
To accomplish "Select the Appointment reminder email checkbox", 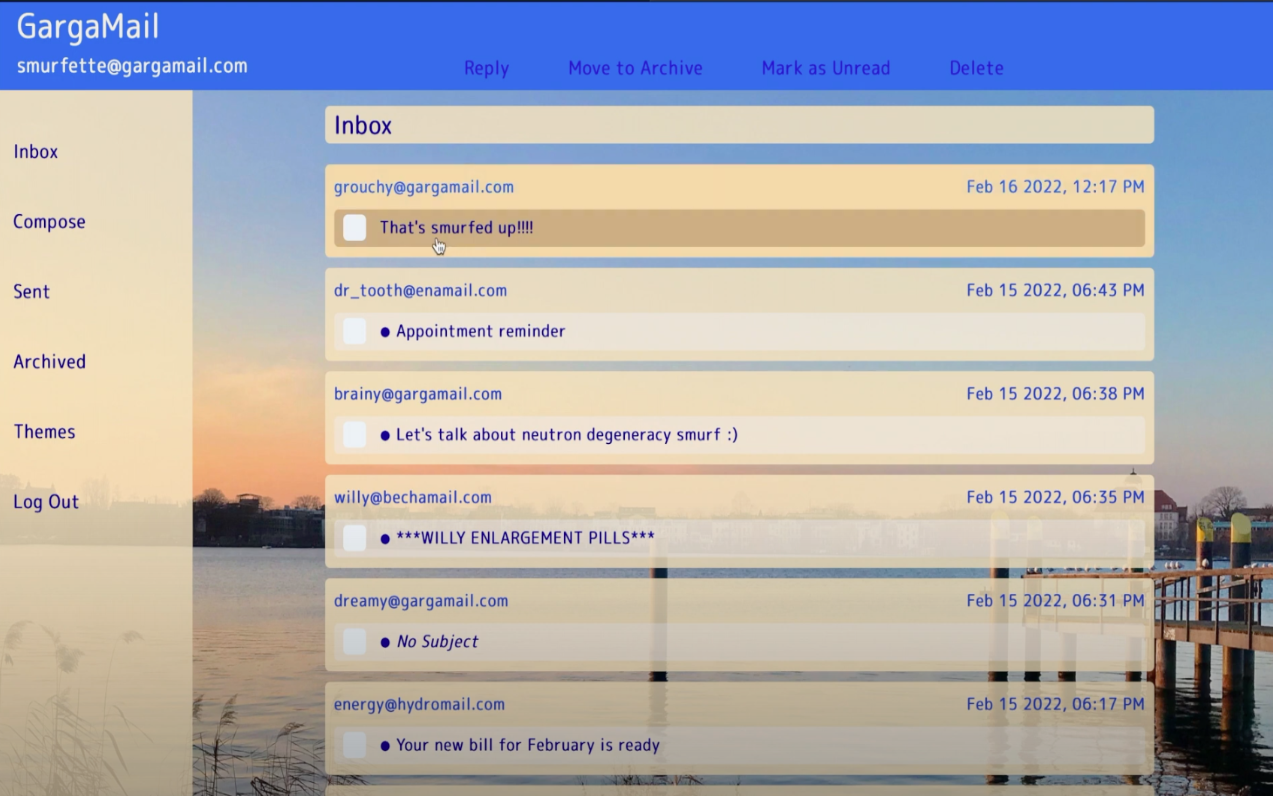I will 355,331.
